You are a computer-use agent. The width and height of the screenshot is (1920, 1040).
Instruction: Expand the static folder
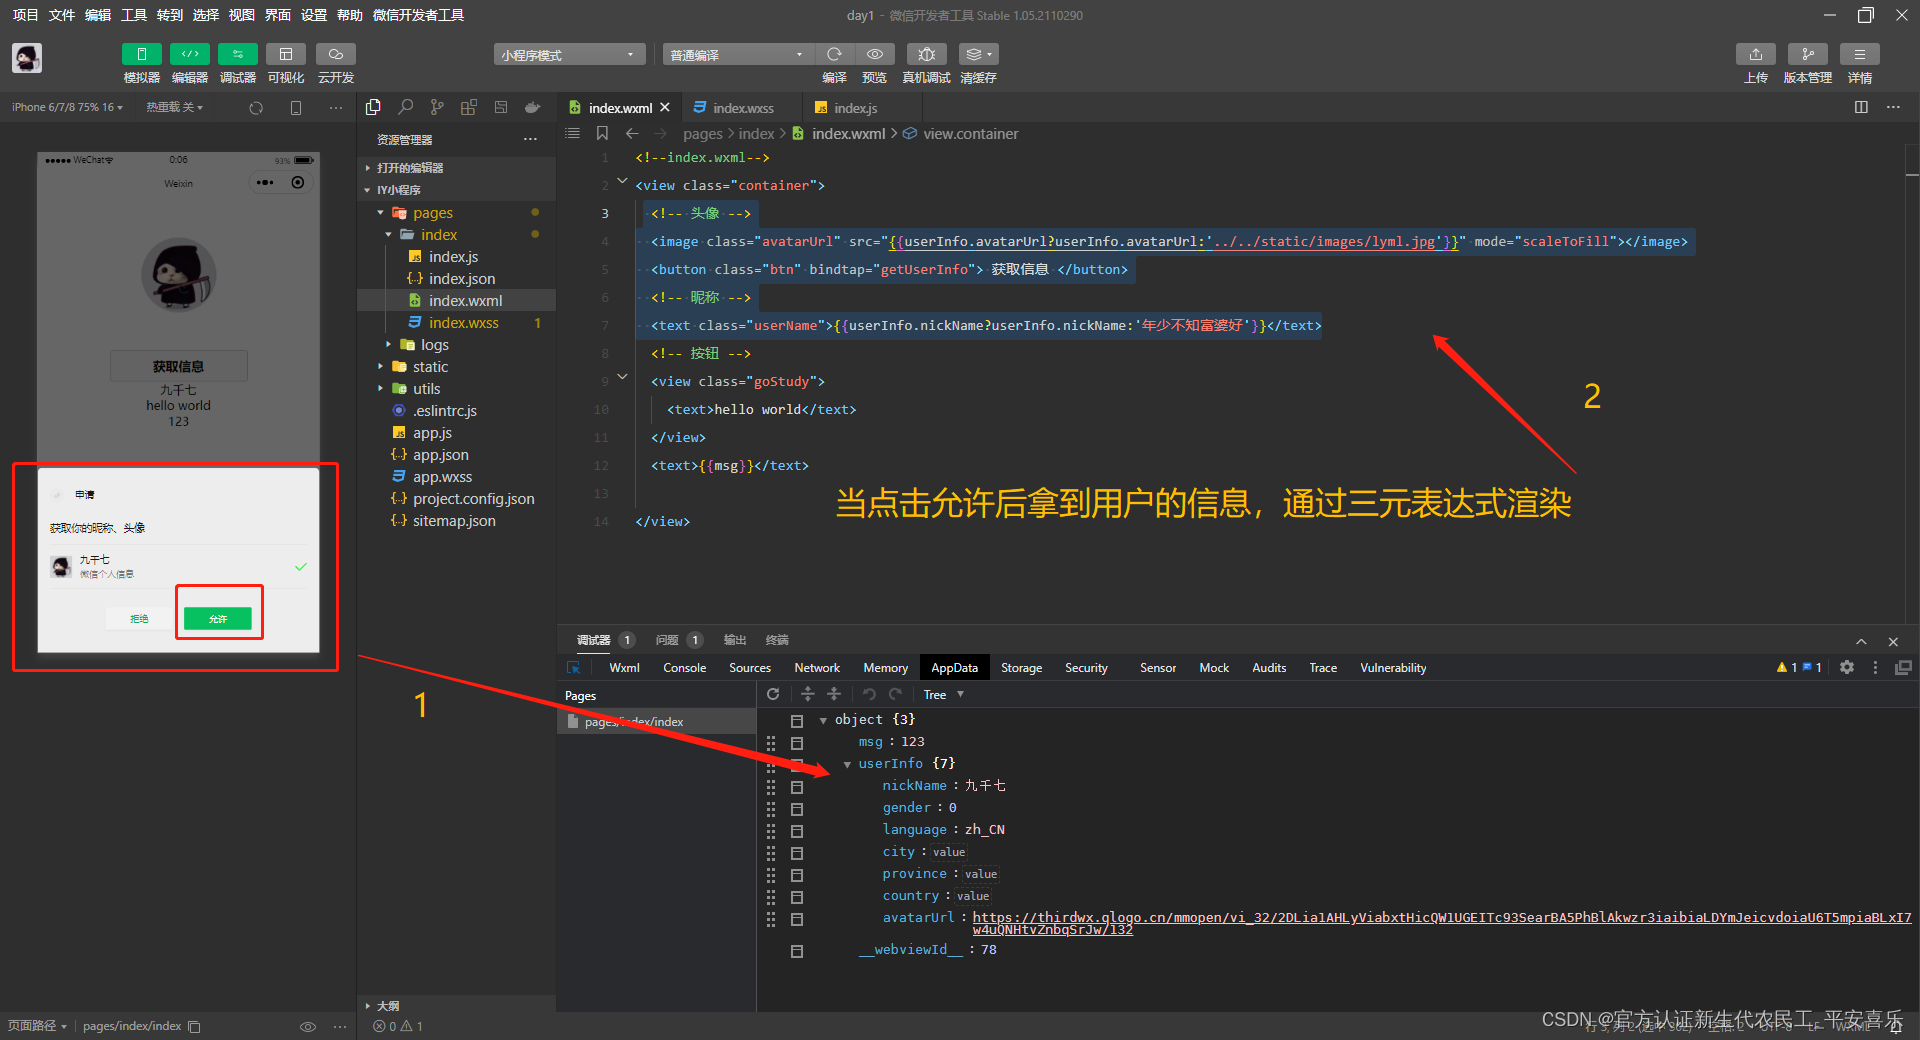pyautogui.click(x=380, y=367)
